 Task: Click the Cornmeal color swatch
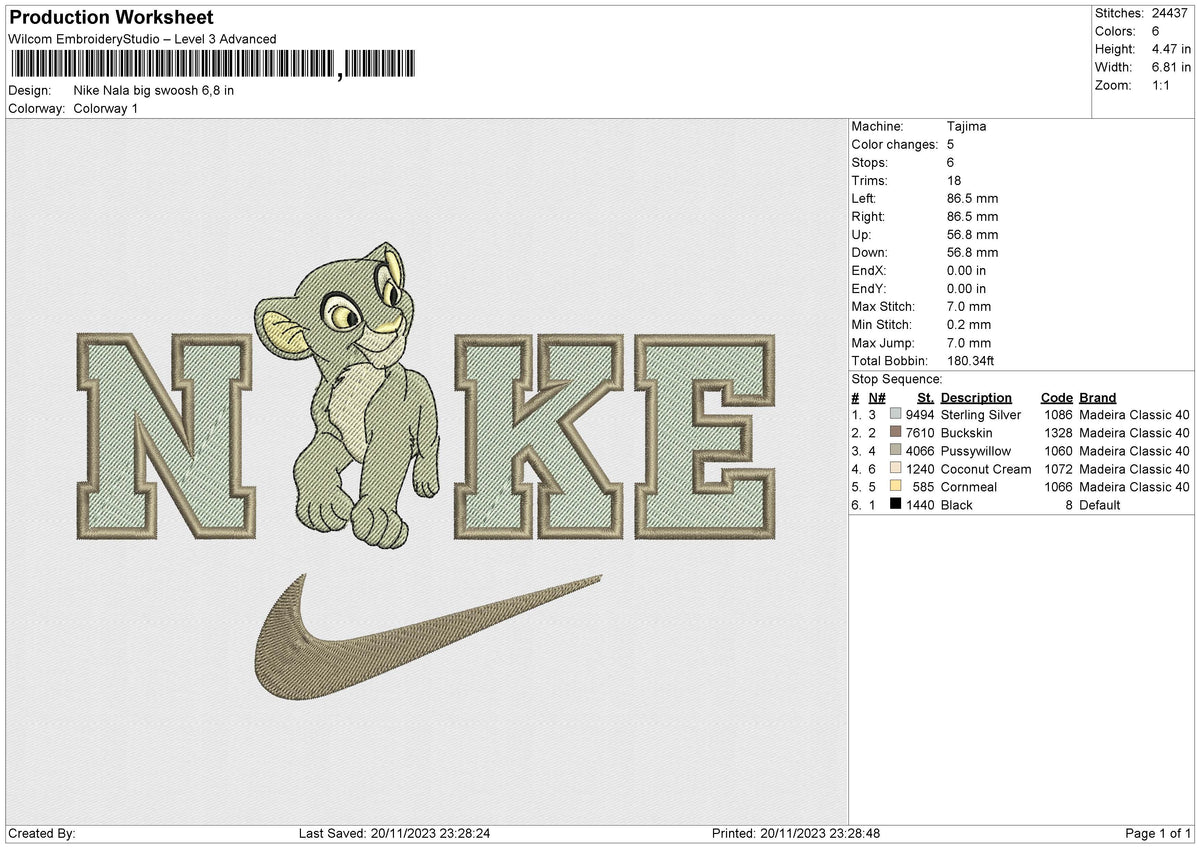coord(896,487)
